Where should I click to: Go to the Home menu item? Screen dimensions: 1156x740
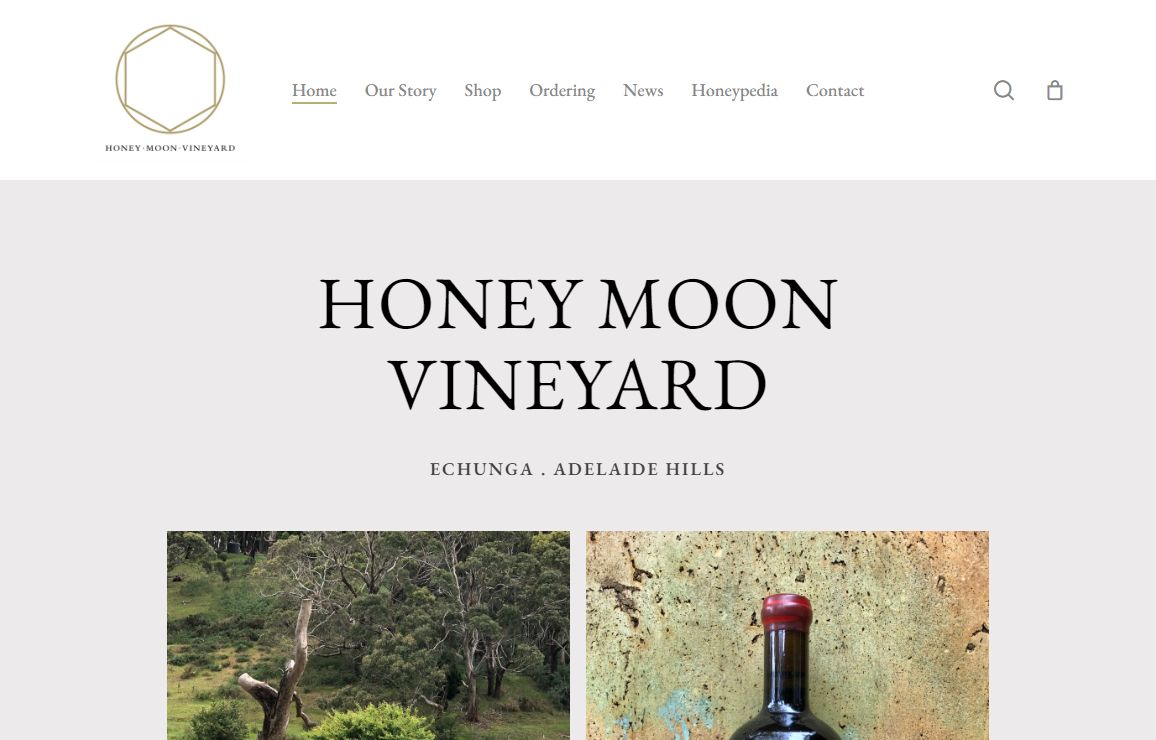(x=314, y=90)
